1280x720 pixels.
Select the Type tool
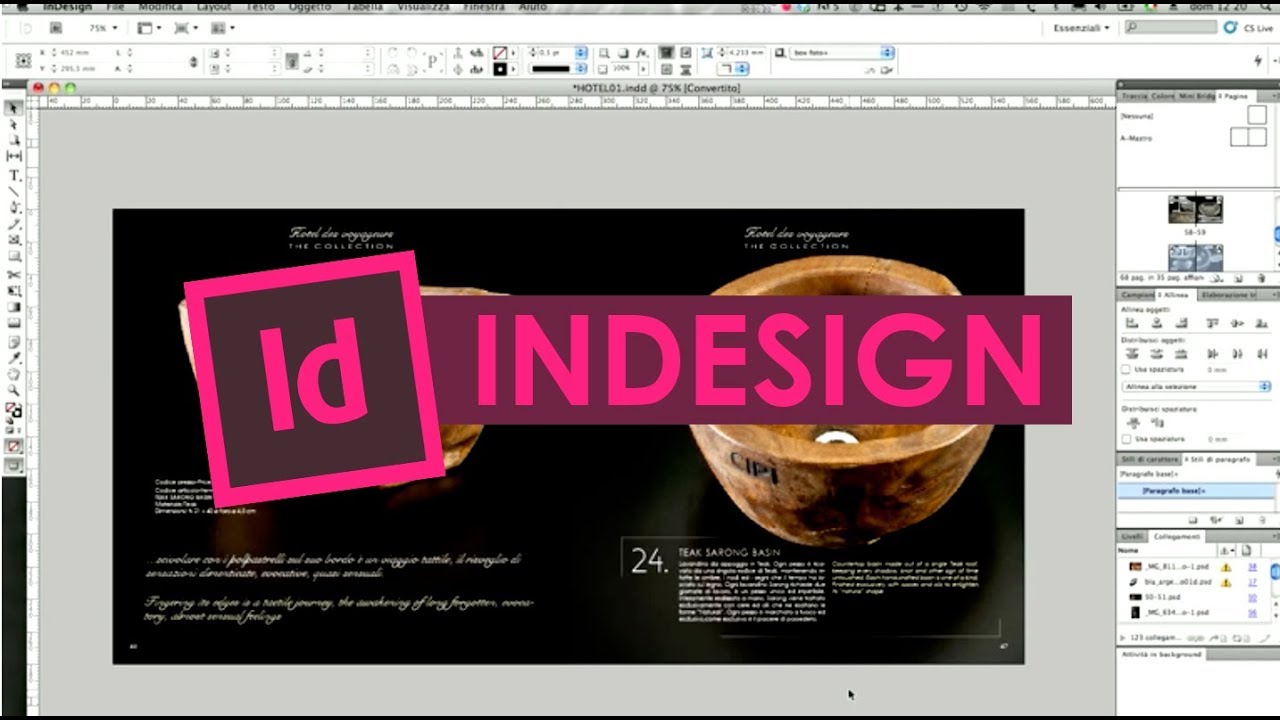click(x=14, y=175)
